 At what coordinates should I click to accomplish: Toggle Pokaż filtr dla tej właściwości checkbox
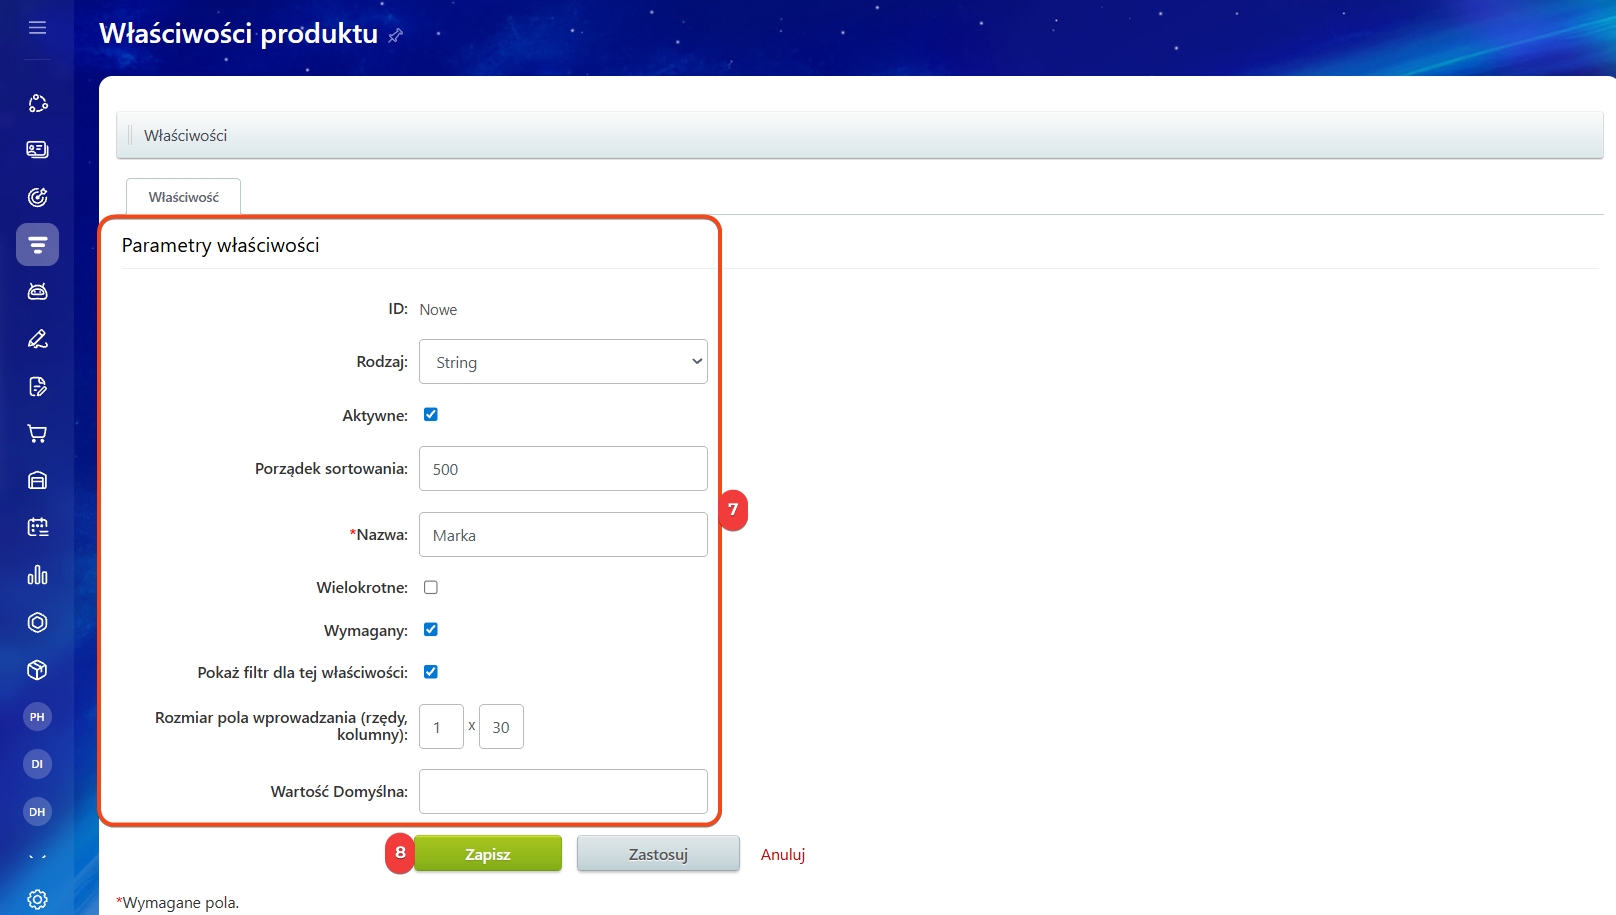(431, 672)
